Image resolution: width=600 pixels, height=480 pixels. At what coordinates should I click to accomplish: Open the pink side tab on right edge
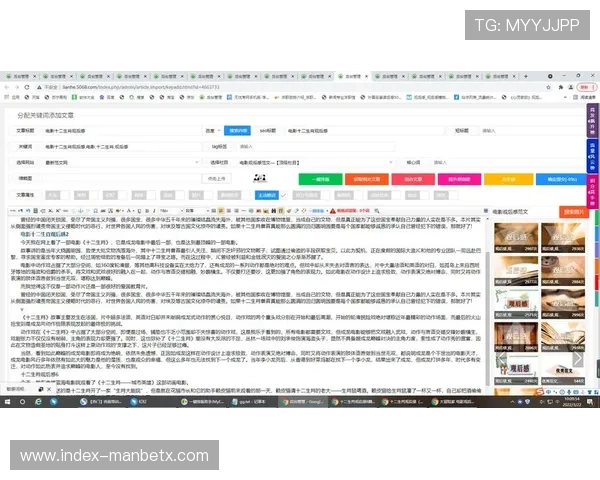592,191
